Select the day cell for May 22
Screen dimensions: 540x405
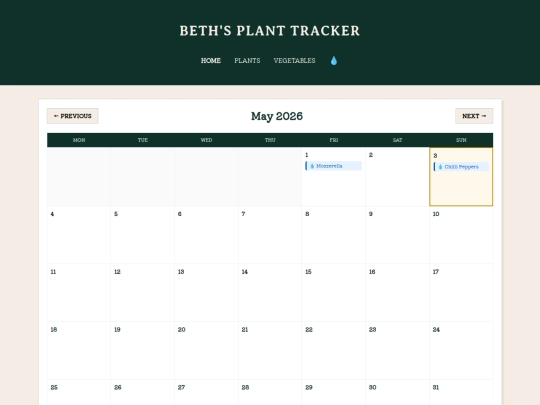334,351
